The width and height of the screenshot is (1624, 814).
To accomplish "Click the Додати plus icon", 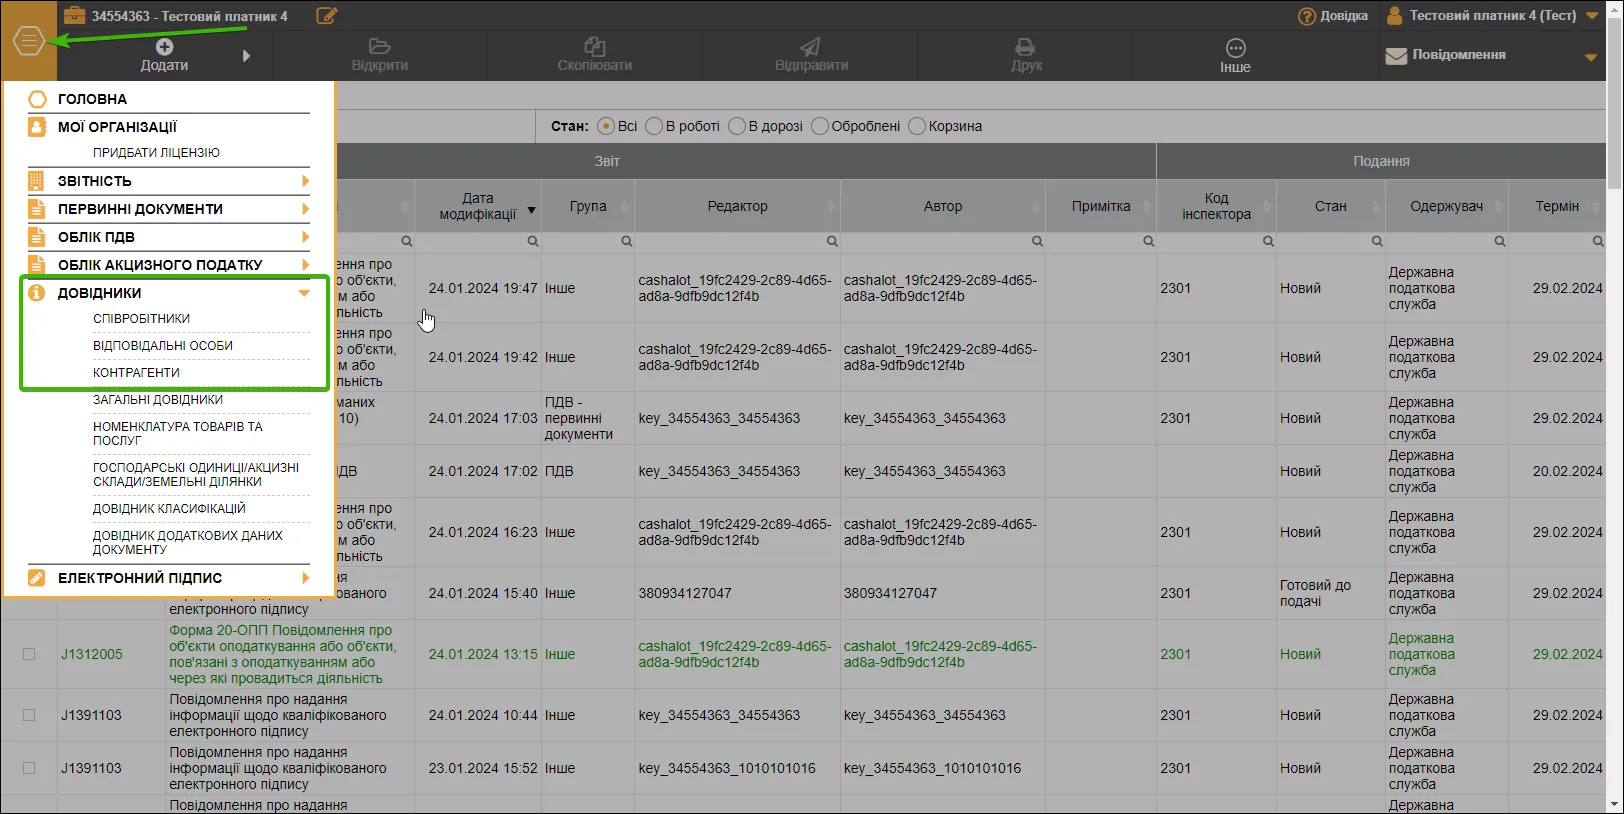I will pyautogui.click(x=165, y=47).
